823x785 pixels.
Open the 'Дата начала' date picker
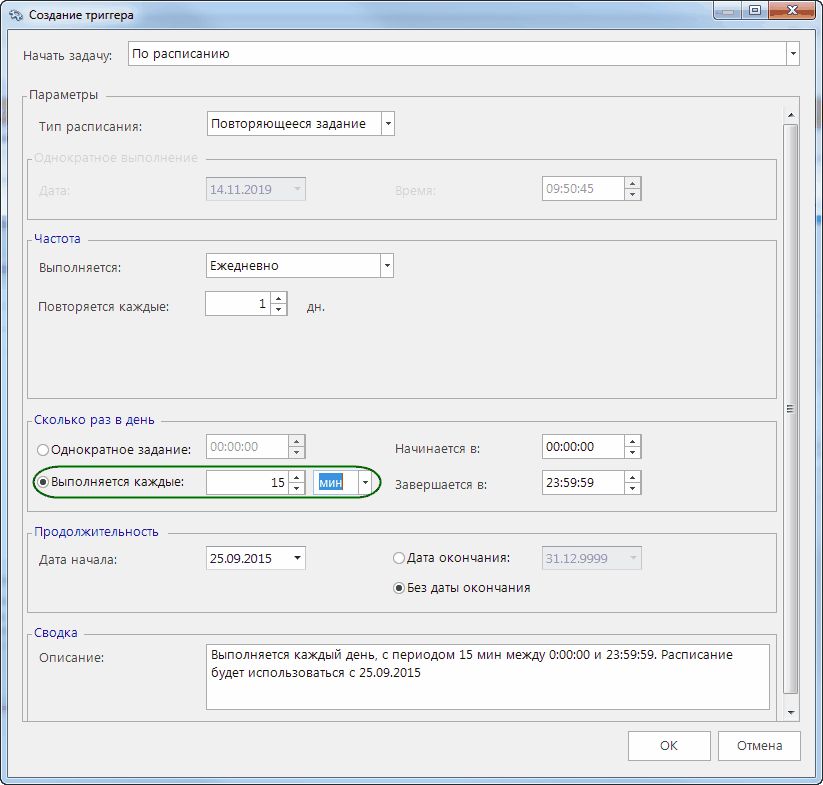[x=298, y=559]
